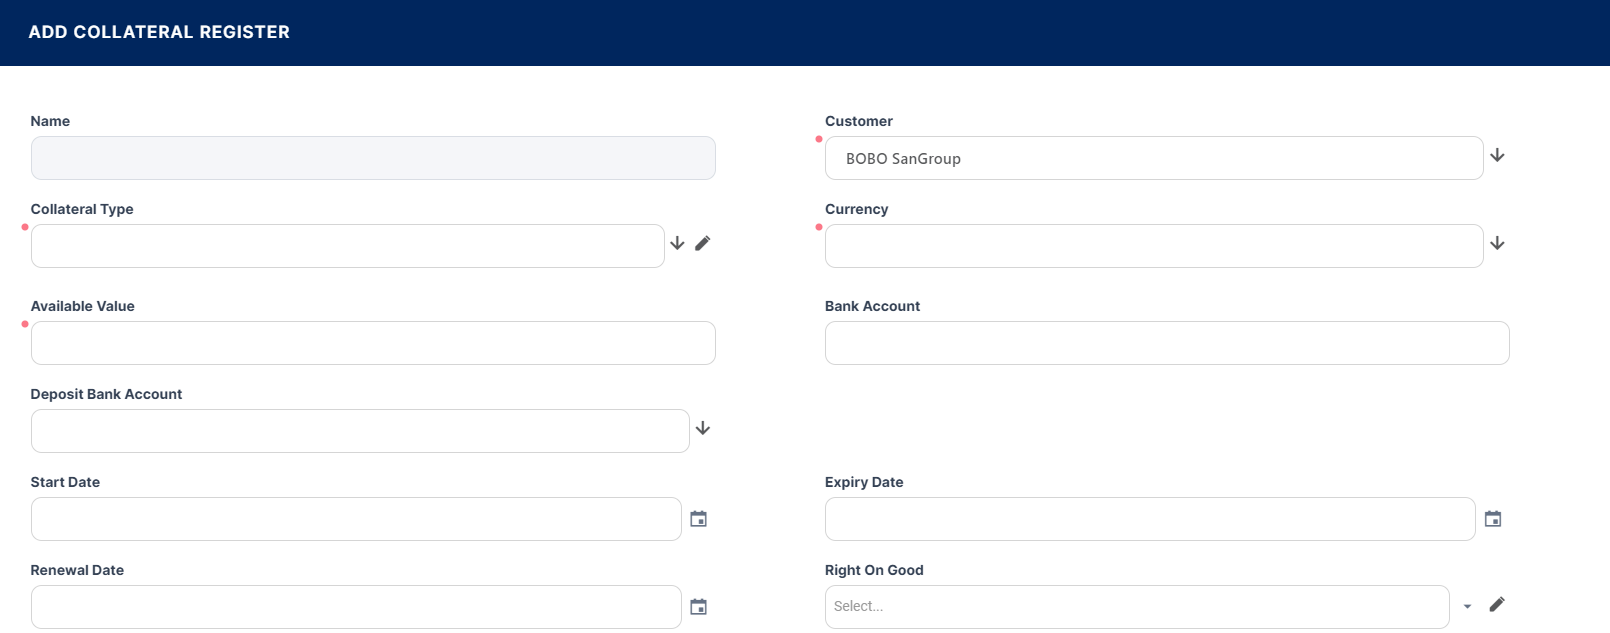Expand the Deposit Bank Account lookup arrow
The width and height of the screenshot is (1610, 633).
point(703,428)
